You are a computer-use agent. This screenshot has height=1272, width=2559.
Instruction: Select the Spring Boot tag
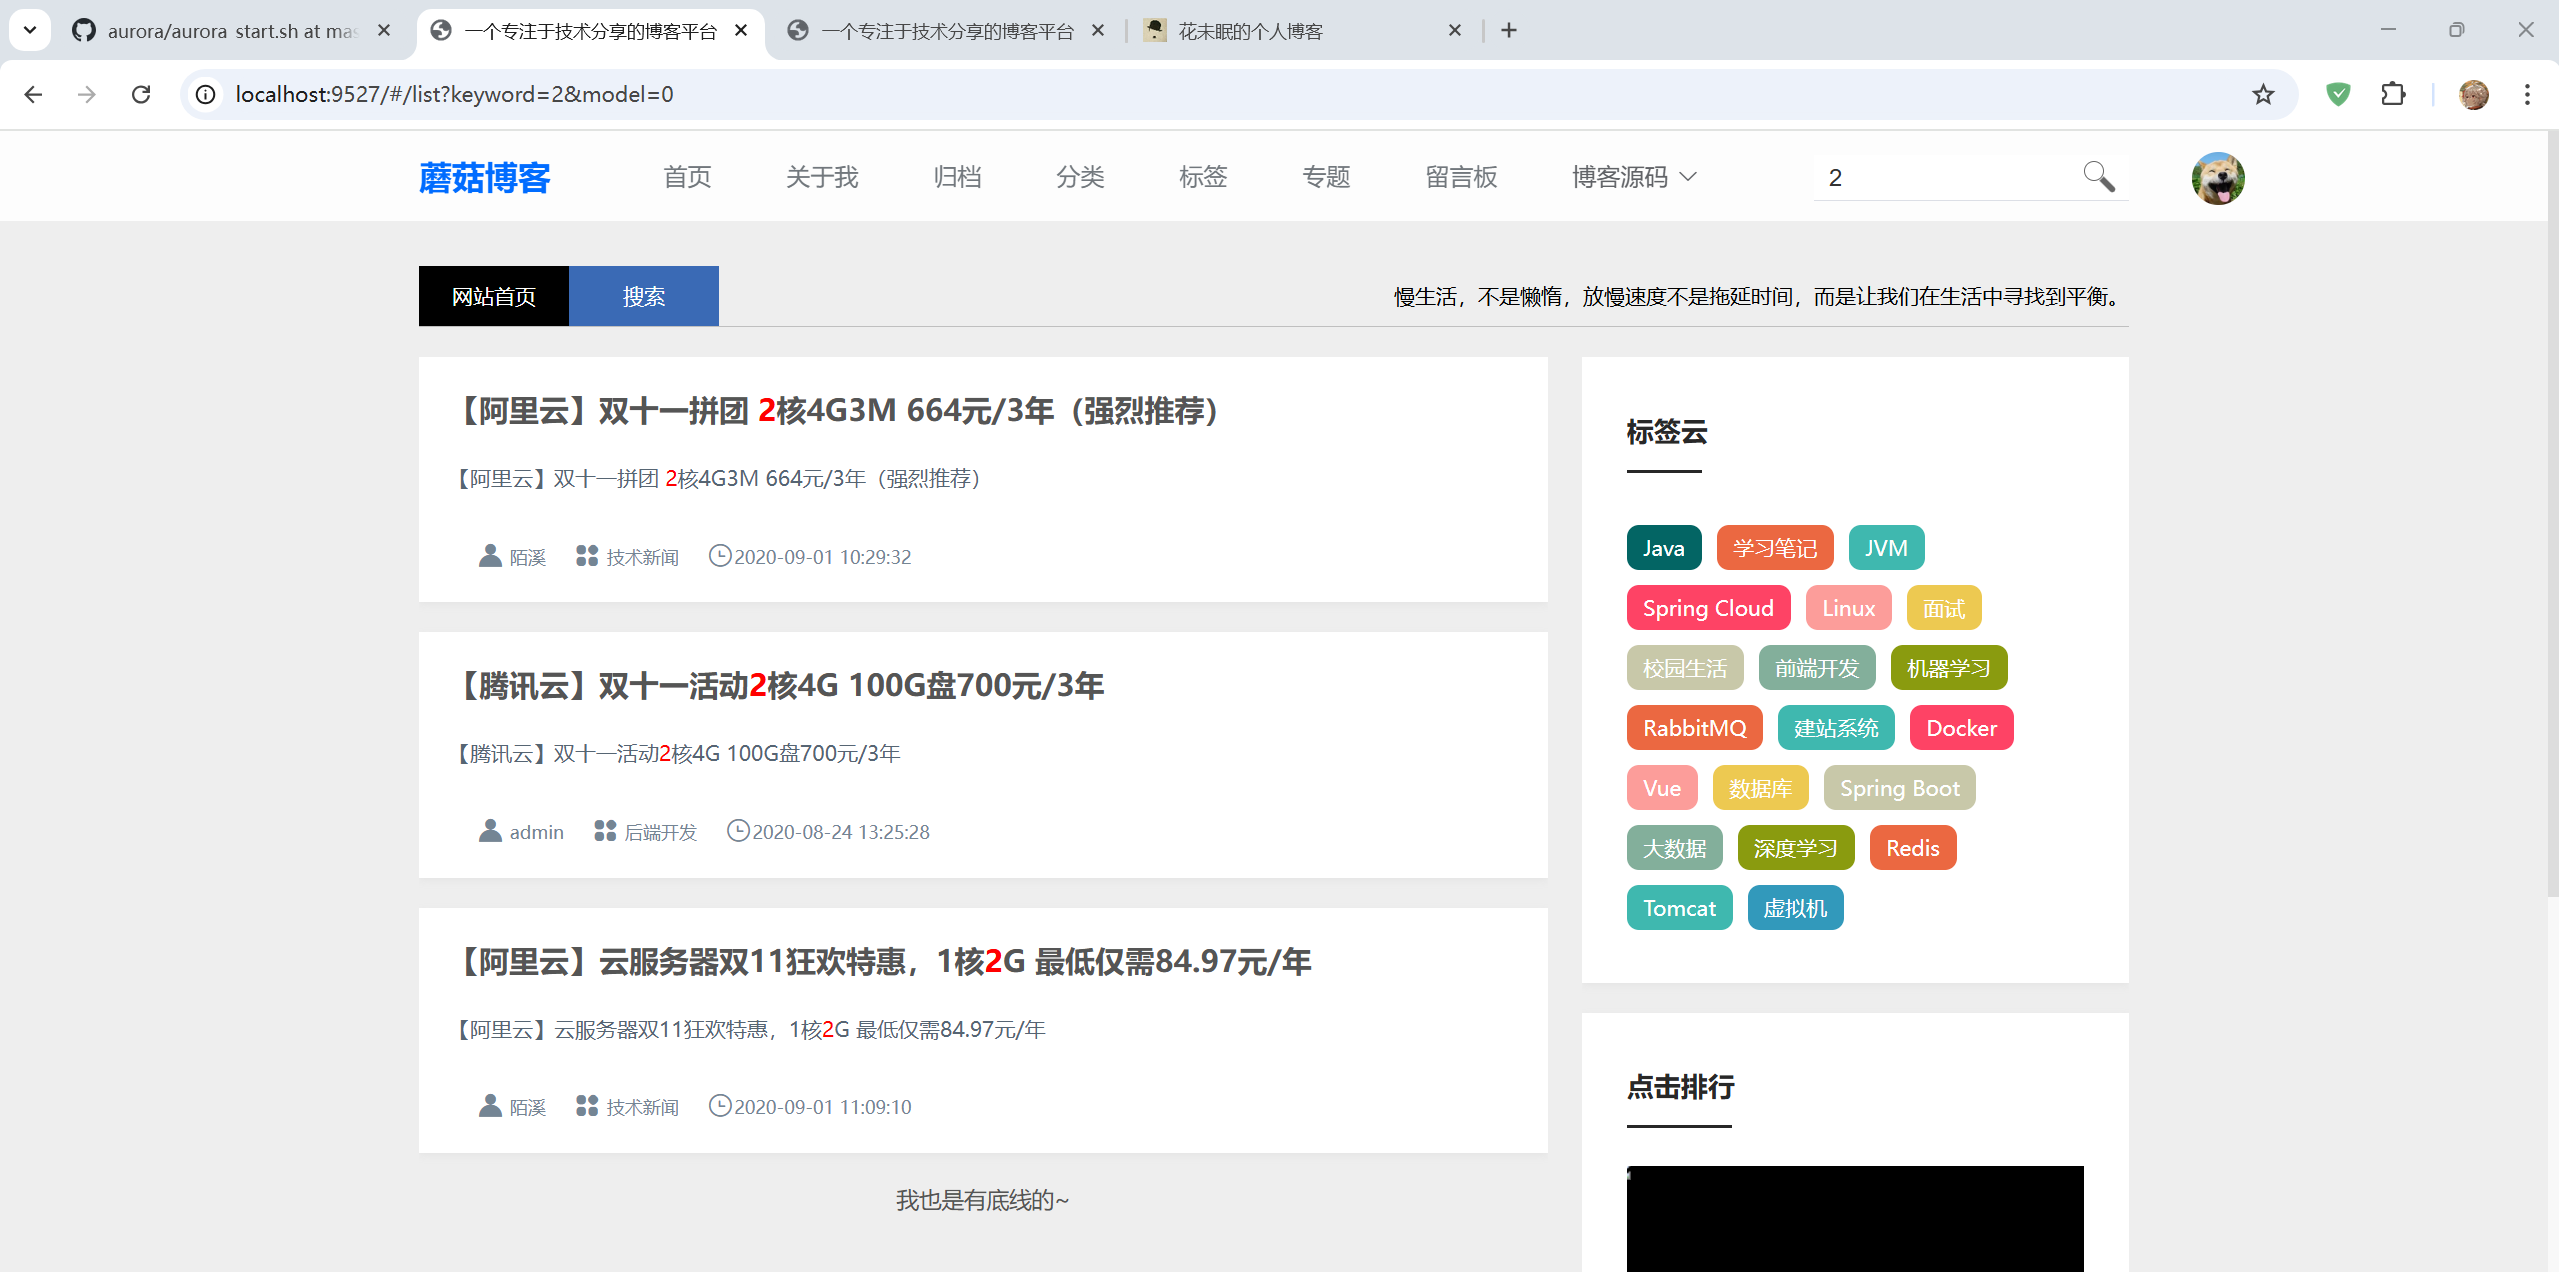pyautogui.click(x=1900, y=787)
